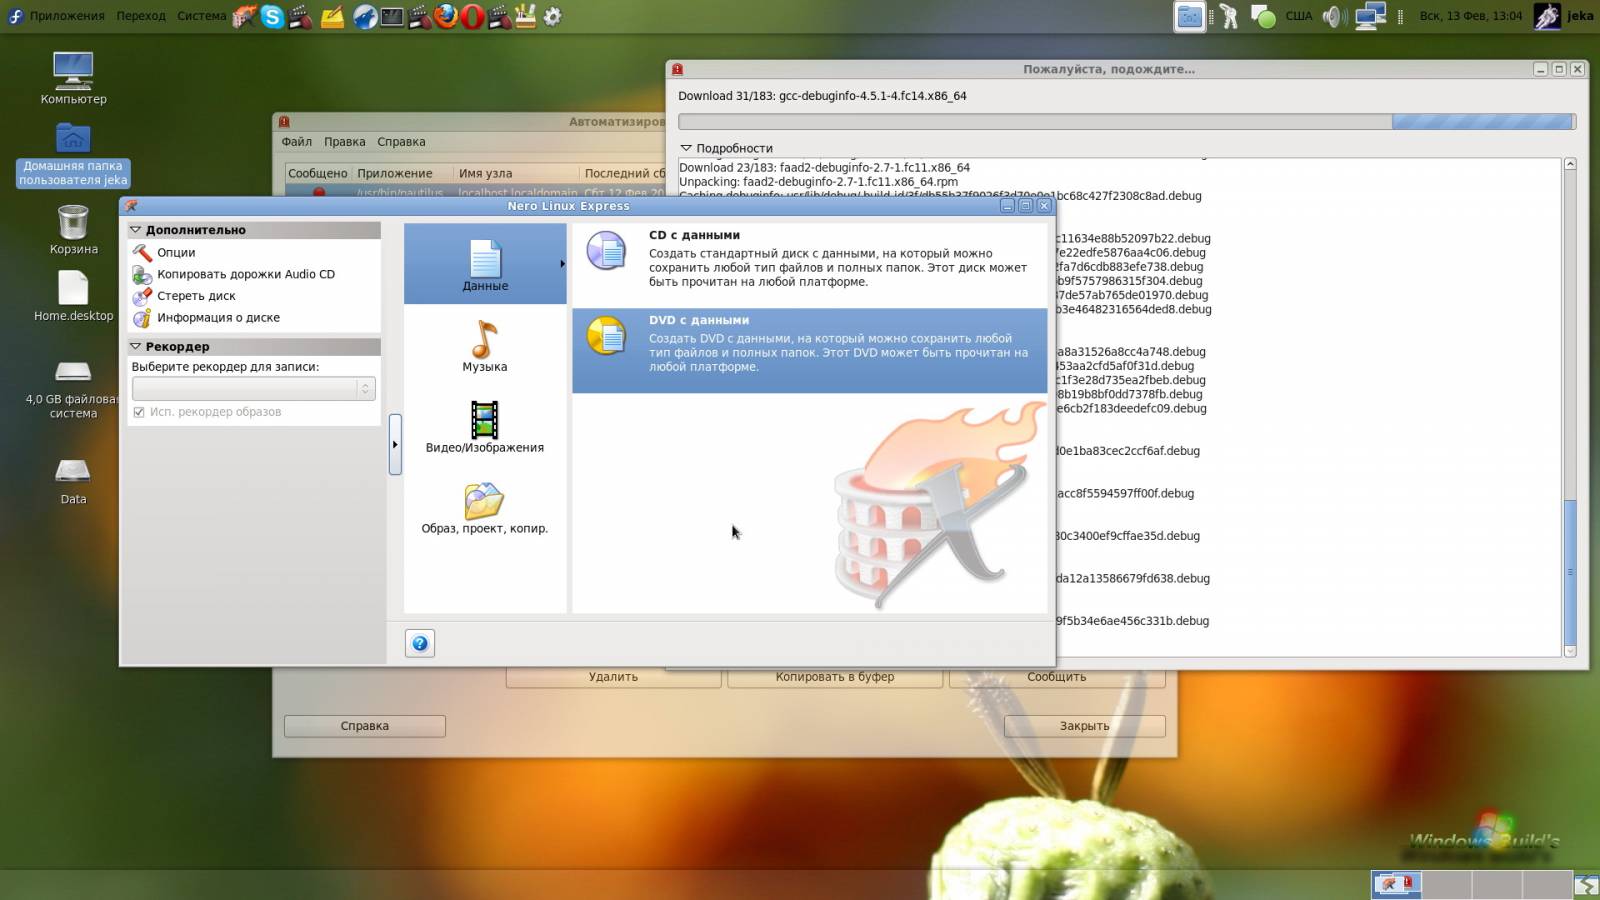
Task: Click the volume speaker icon in tray
Action: [1334, 16]
